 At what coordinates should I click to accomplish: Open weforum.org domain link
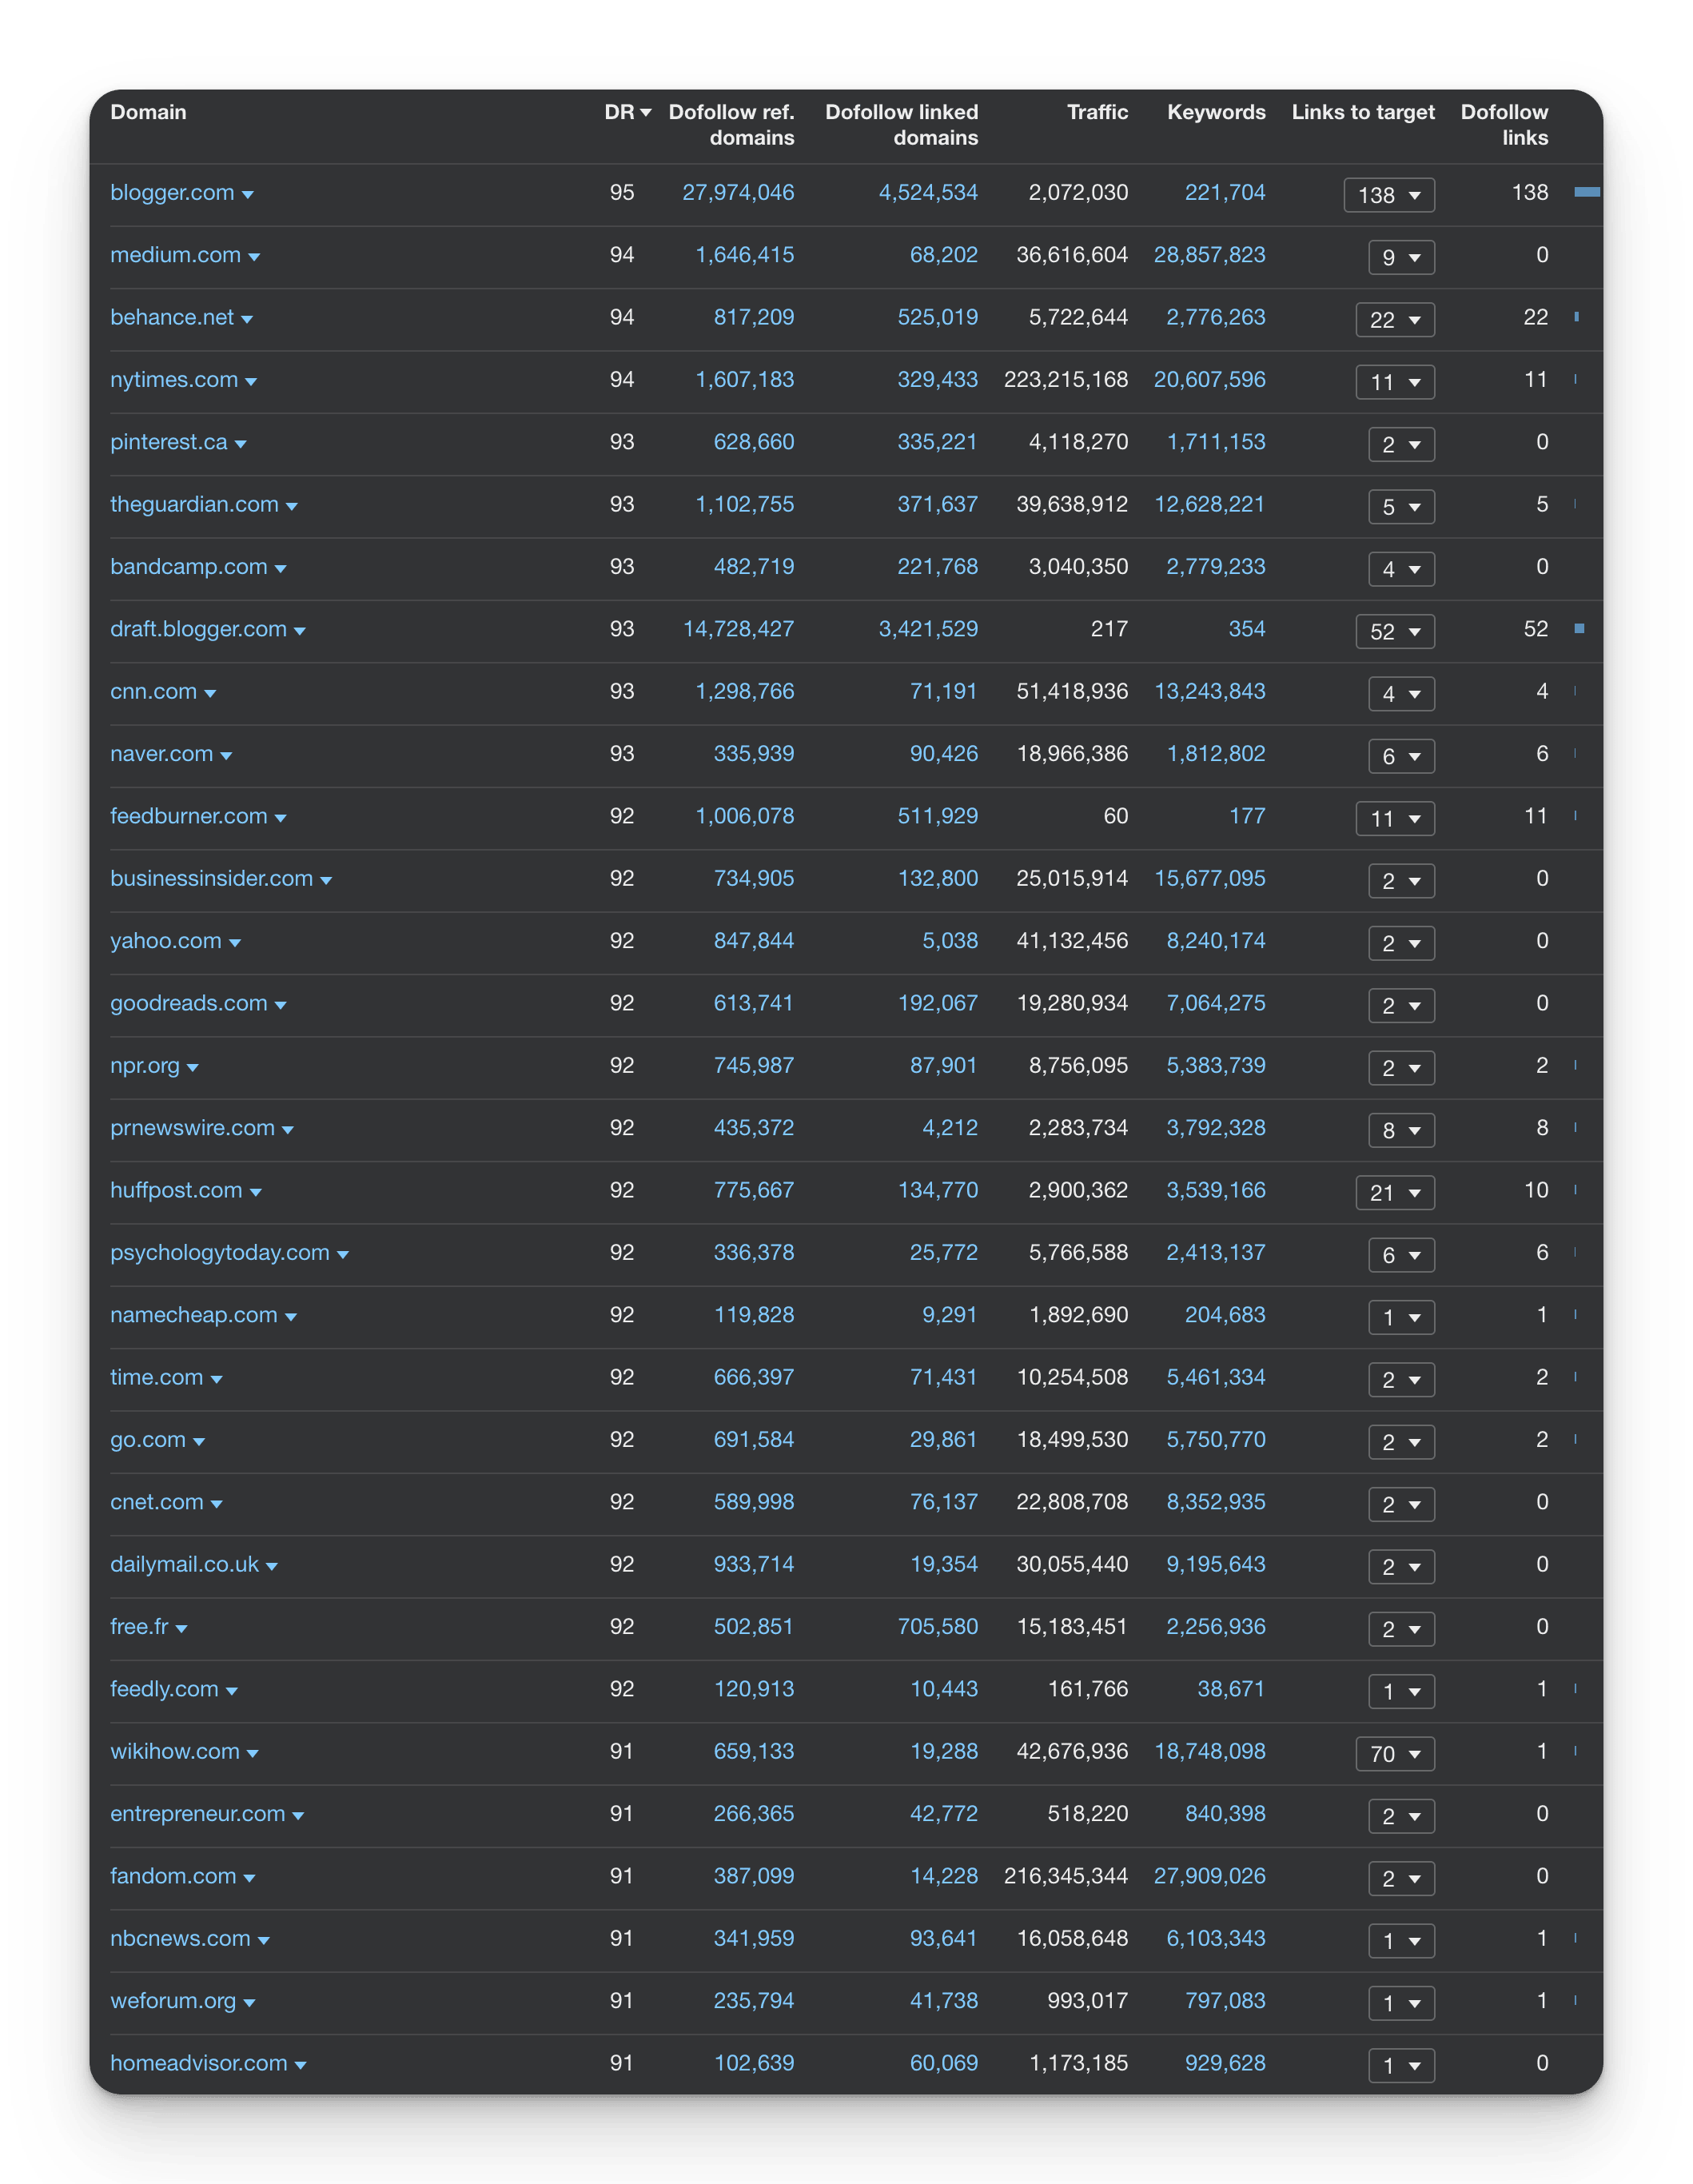[x=173, y=2000]
